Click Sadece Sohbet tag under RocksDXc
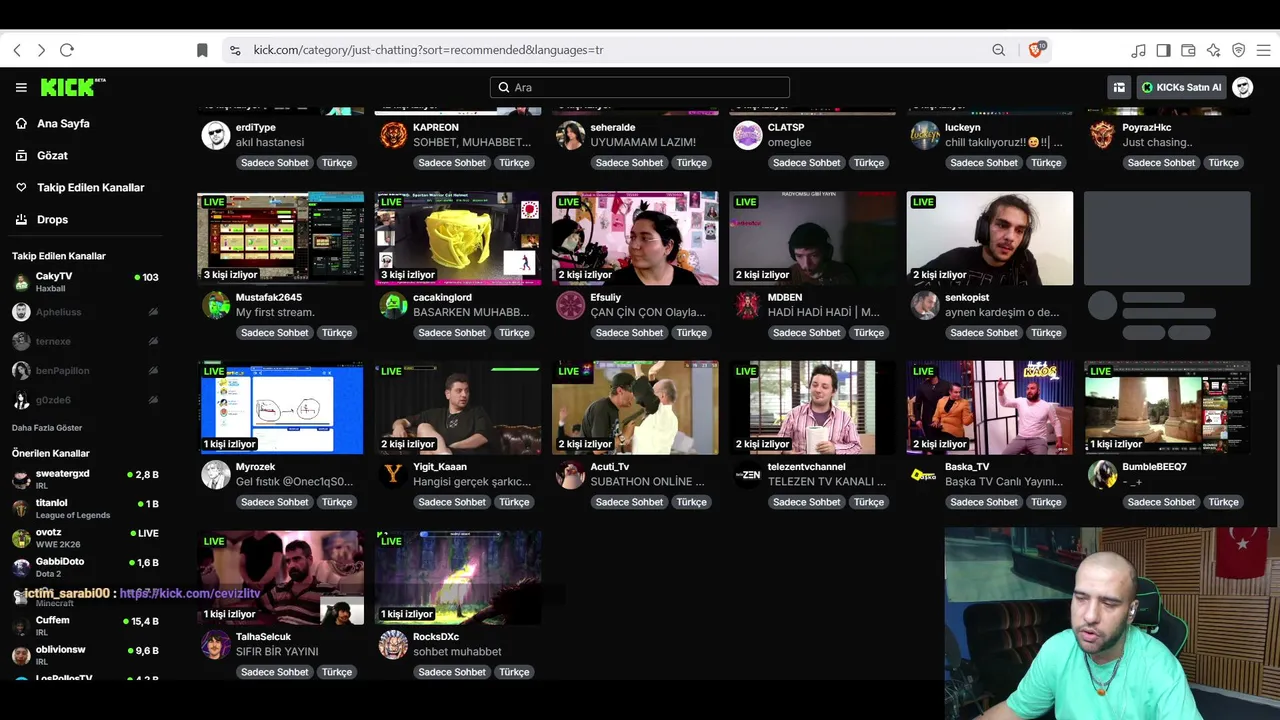The width and height of the screenshot is (1280, 720). (x=452, y=672)
